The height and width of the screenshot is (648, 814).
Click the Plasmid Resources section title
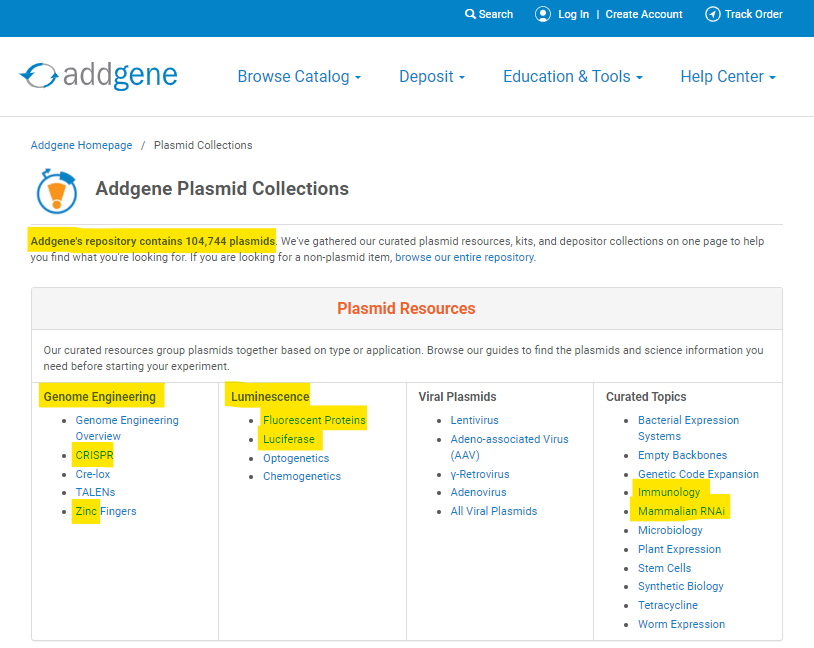[406, 308]
